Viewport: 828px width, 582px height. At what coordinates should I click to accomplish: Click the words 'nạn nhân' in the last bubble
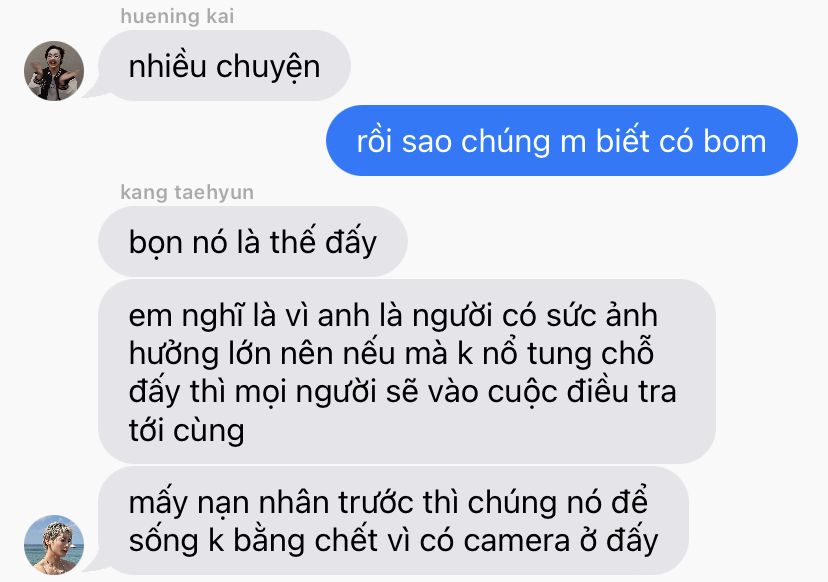click(x=290, y=503)
